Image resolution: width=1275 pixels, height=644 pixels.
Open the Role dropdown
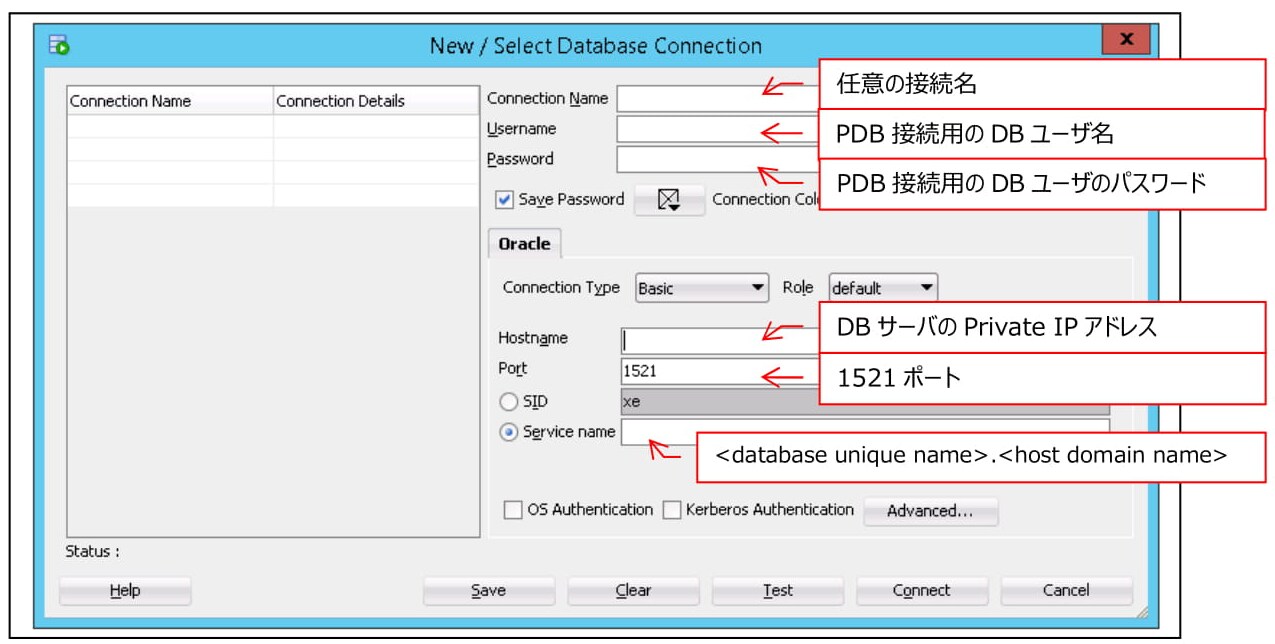pos(883,288)
